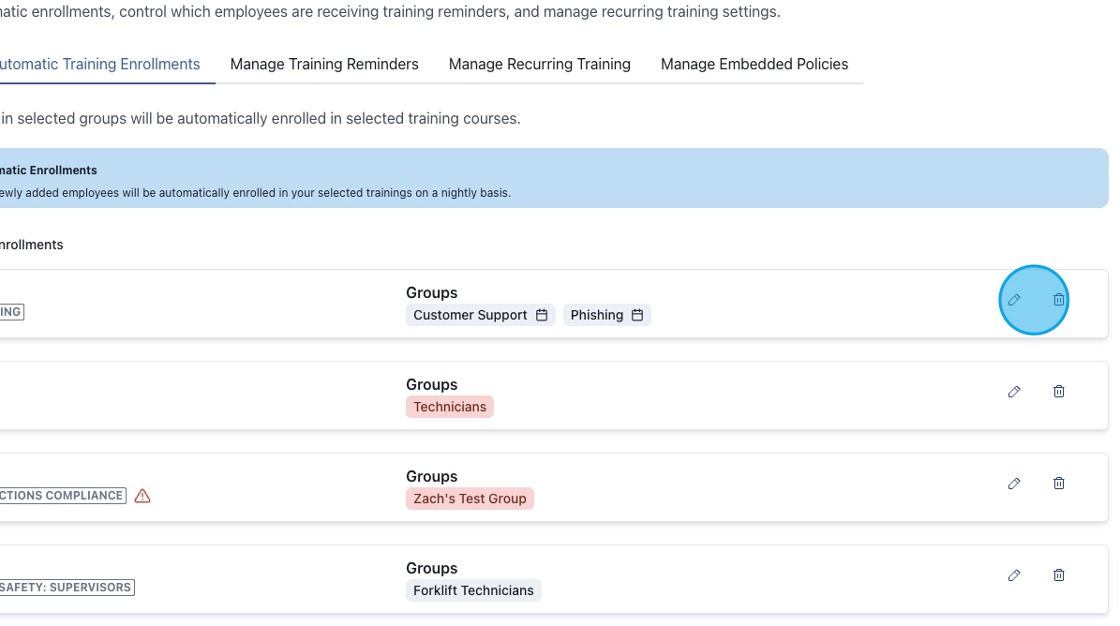
Task: Select the Automatic Training Enrollments tab
Action: [x=100, y=64]
